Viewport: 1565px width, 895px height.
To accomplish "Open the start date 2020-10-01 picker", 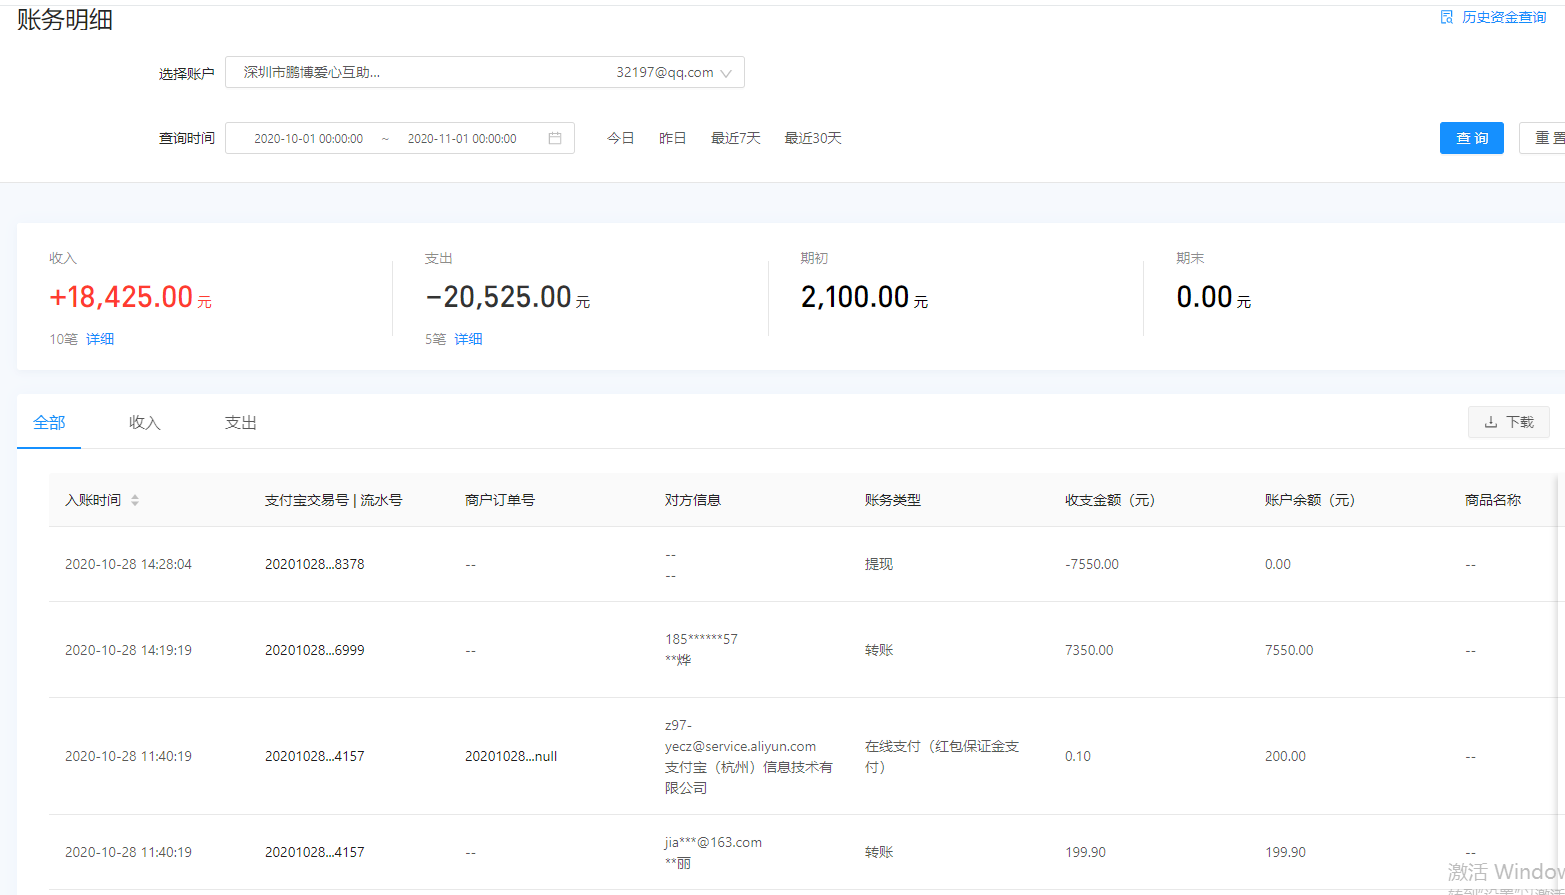I will click(308, 138).
